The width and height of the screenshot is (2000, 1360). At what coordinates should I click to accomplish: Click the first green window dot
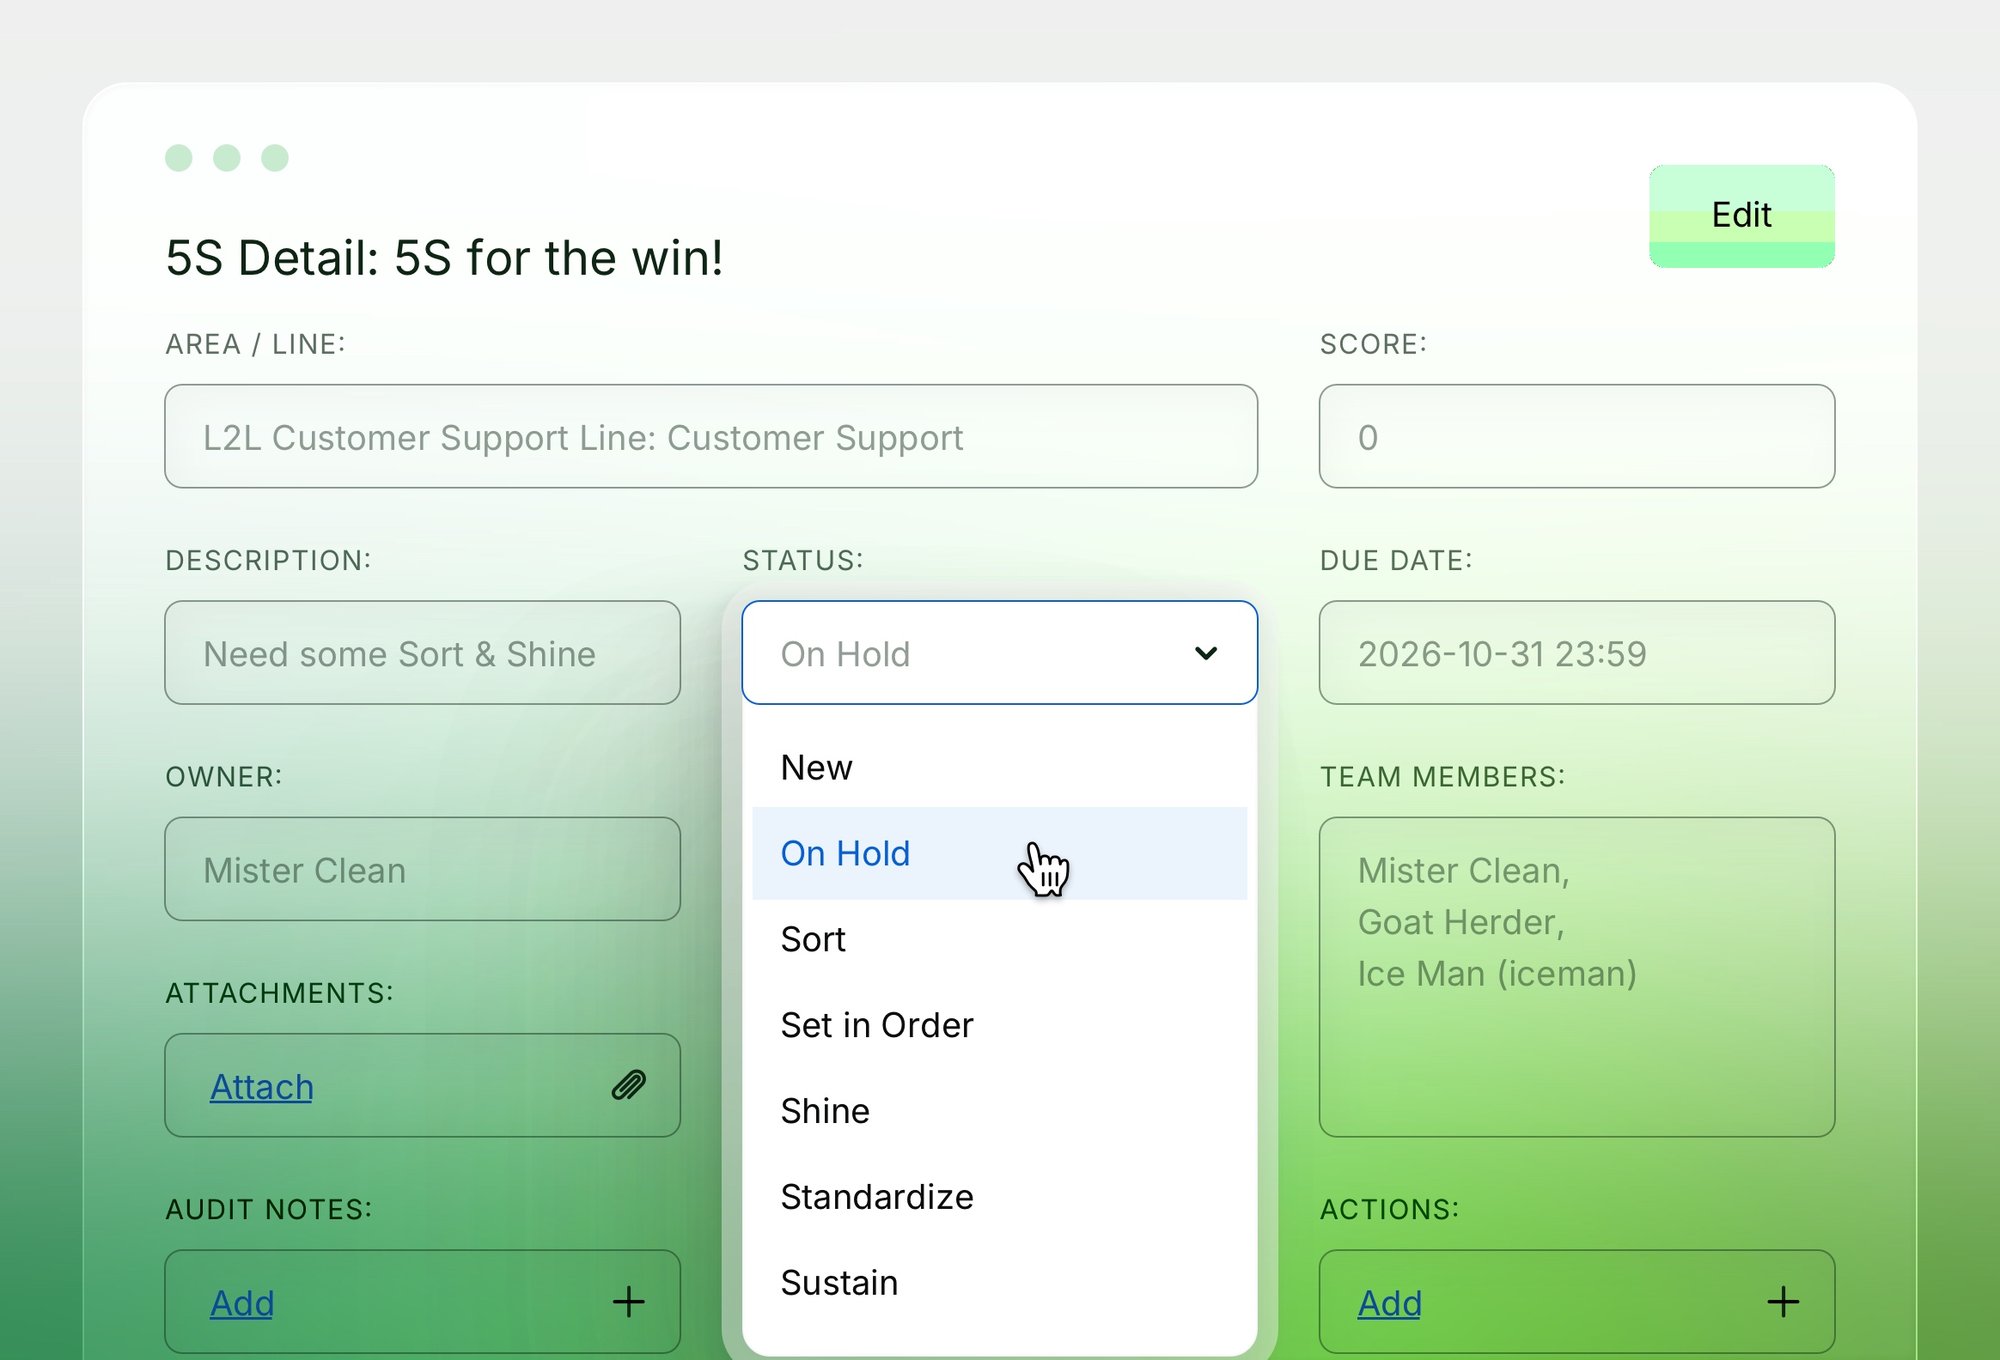pos(179,158)
